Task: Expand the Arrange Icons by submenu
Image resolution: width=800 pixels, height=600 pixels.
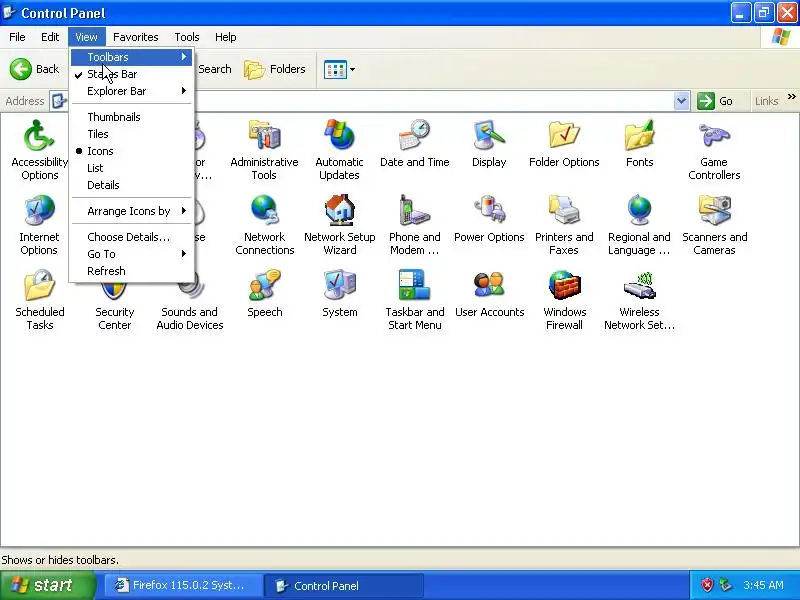Action: point(132,211)
